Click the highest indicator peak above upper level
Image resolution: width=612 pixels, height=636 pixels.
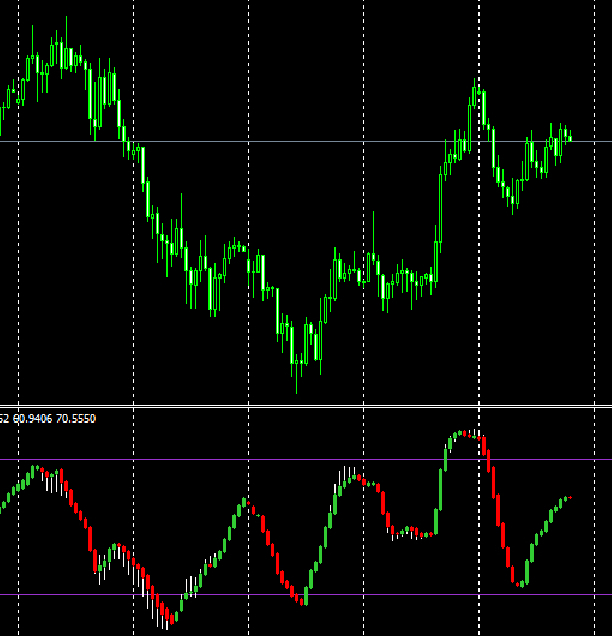pos(463,433)
